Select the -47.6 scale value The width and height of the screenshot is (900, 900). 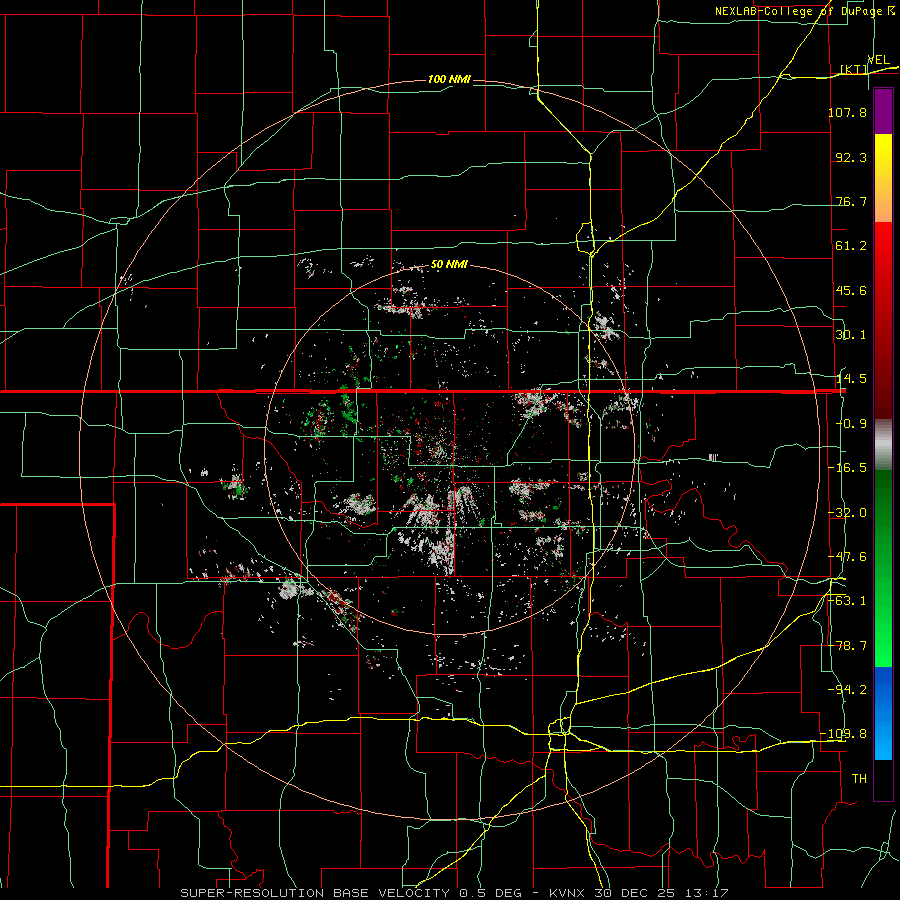coord(847,557)
